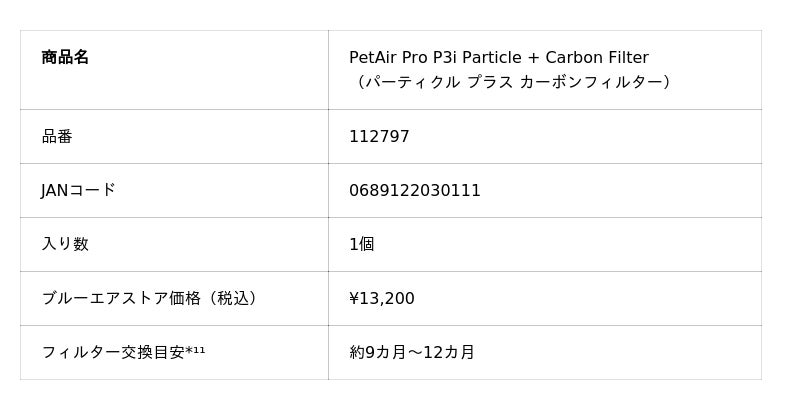Click the *11 footnote marker
The image size is (800, 410).
[x=196, y=350]
